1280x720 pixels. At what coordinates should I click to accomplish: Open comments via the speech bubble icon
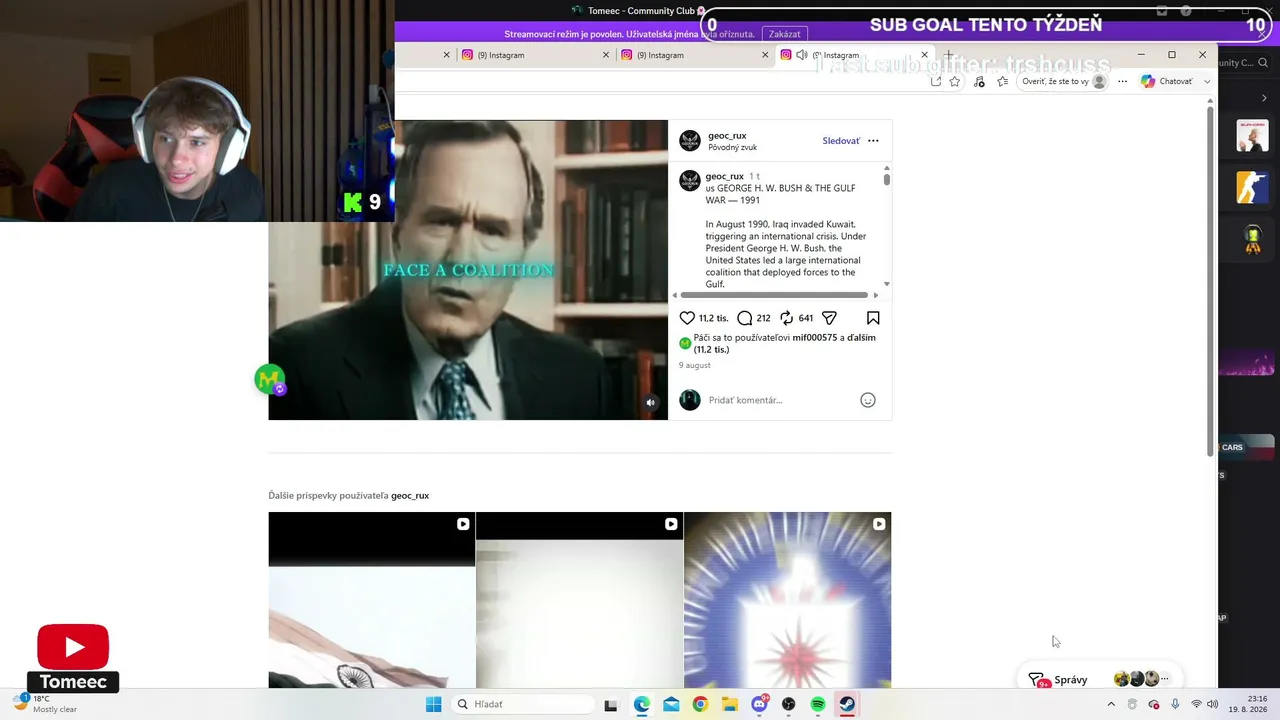pos(745,318)
